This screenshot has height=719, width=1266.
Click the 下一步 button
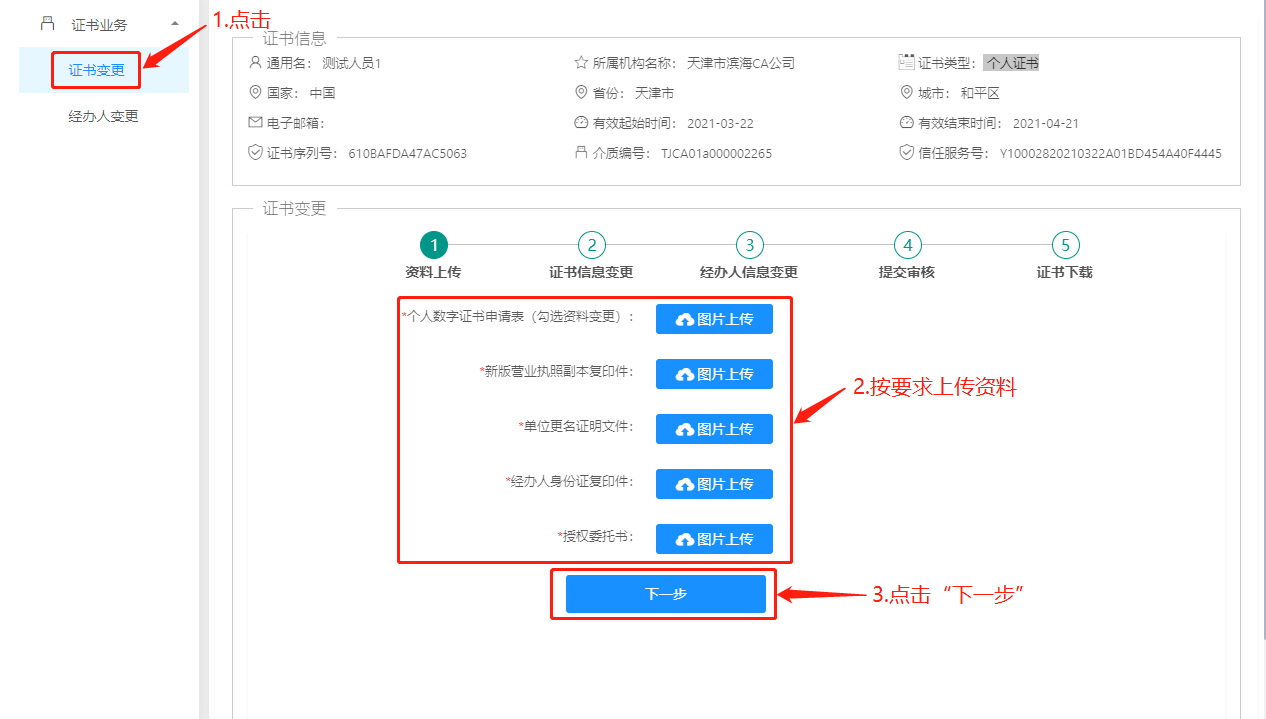pos(665,594)
